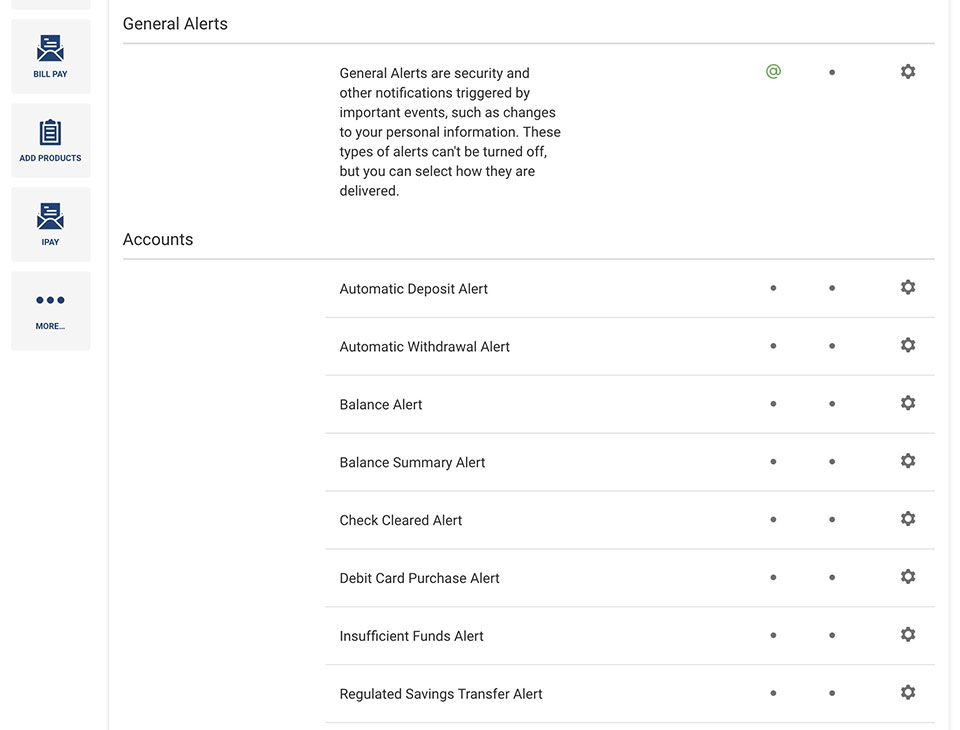This screenshot has width=960, height=730.
Task: Open gear settings for Automatic Withdrawal Alert
Action: pos(908,345)
